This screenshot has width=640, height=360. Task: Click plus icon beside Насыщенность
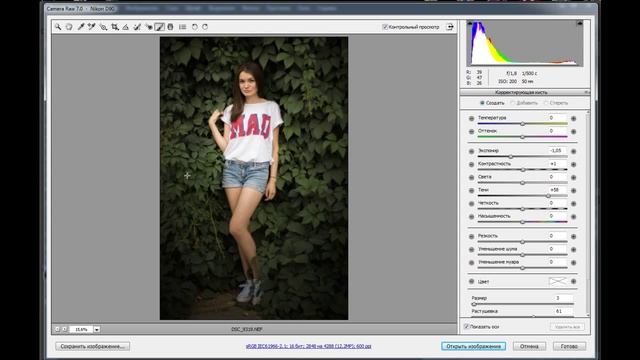pos(573,216)
